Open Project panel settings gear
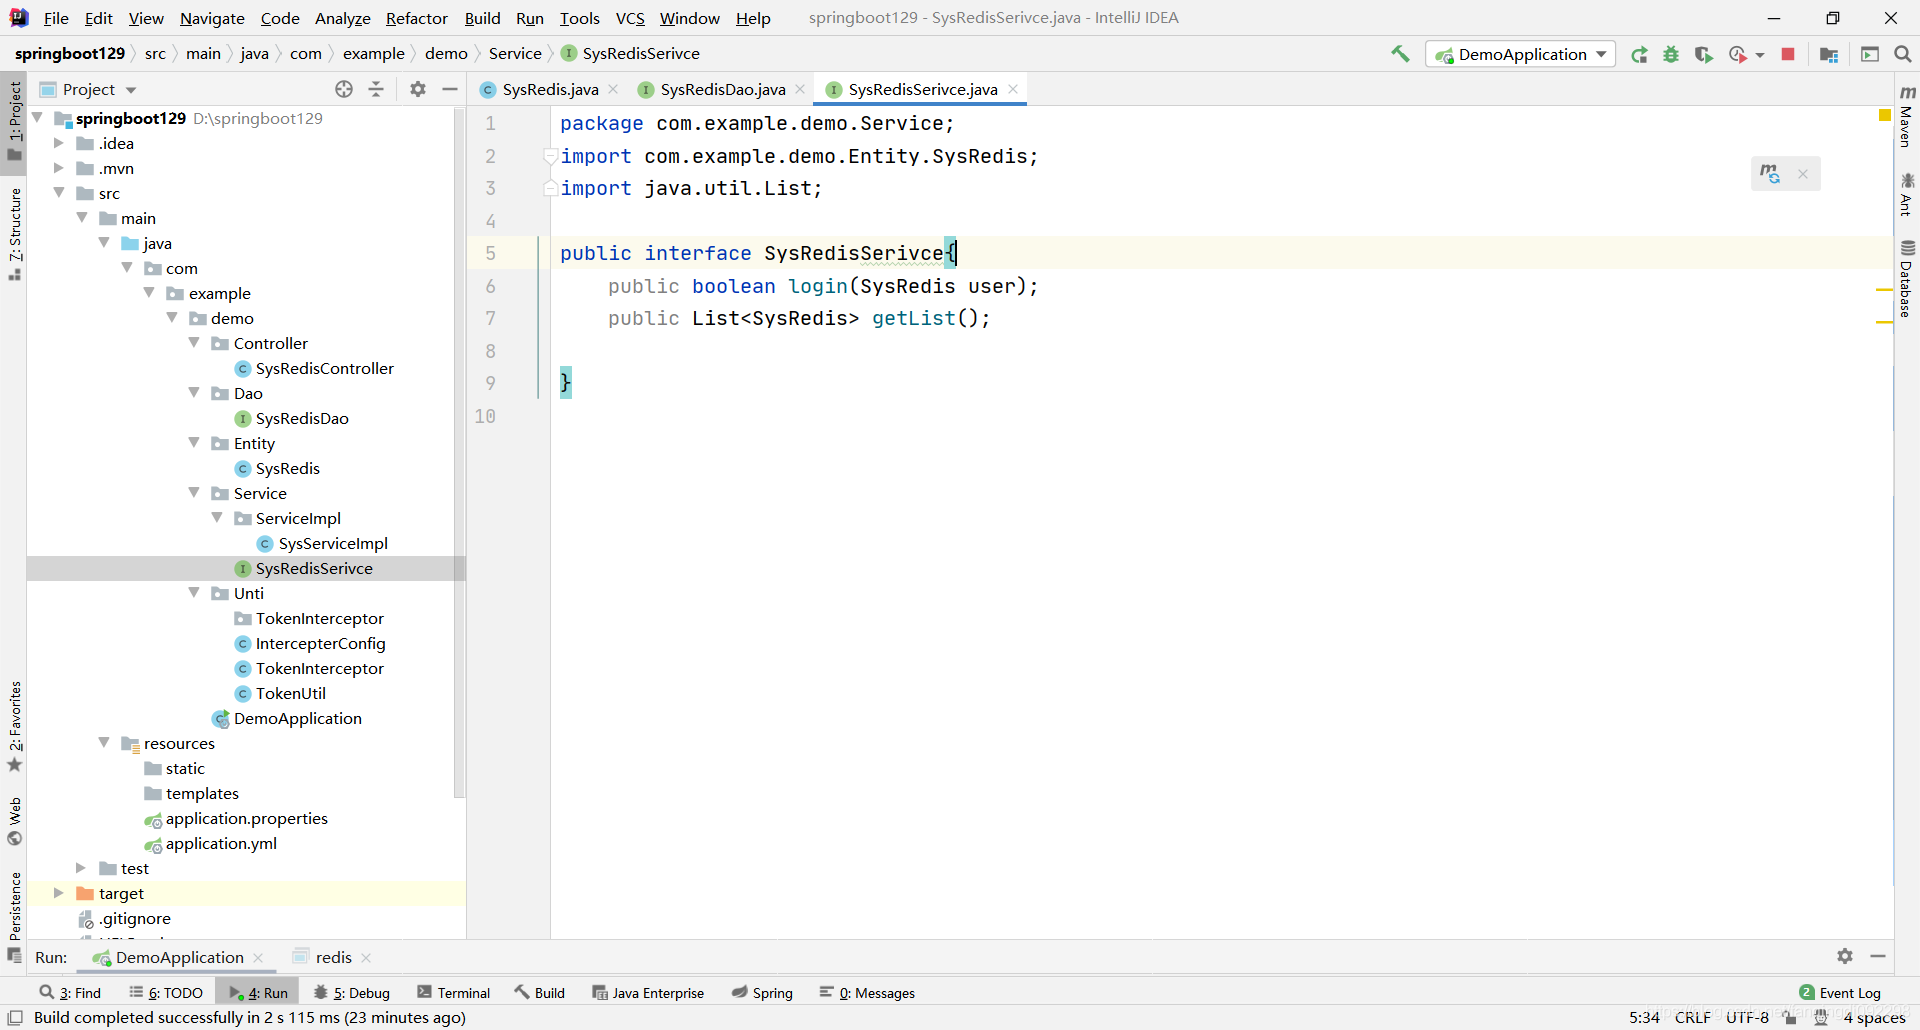The width and height of the screenshot is (1920, 1030). point(418,89)
